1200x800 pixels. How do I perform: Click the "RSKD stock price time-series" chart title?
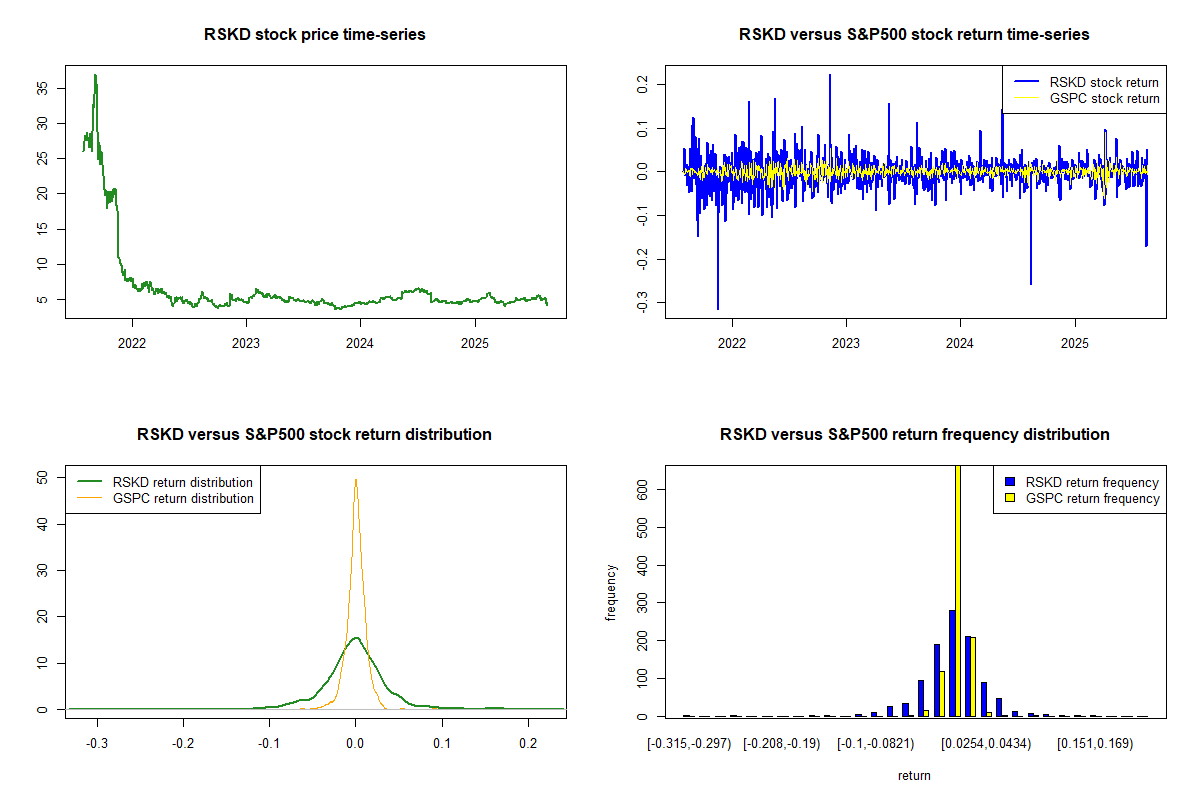(315, 35)
